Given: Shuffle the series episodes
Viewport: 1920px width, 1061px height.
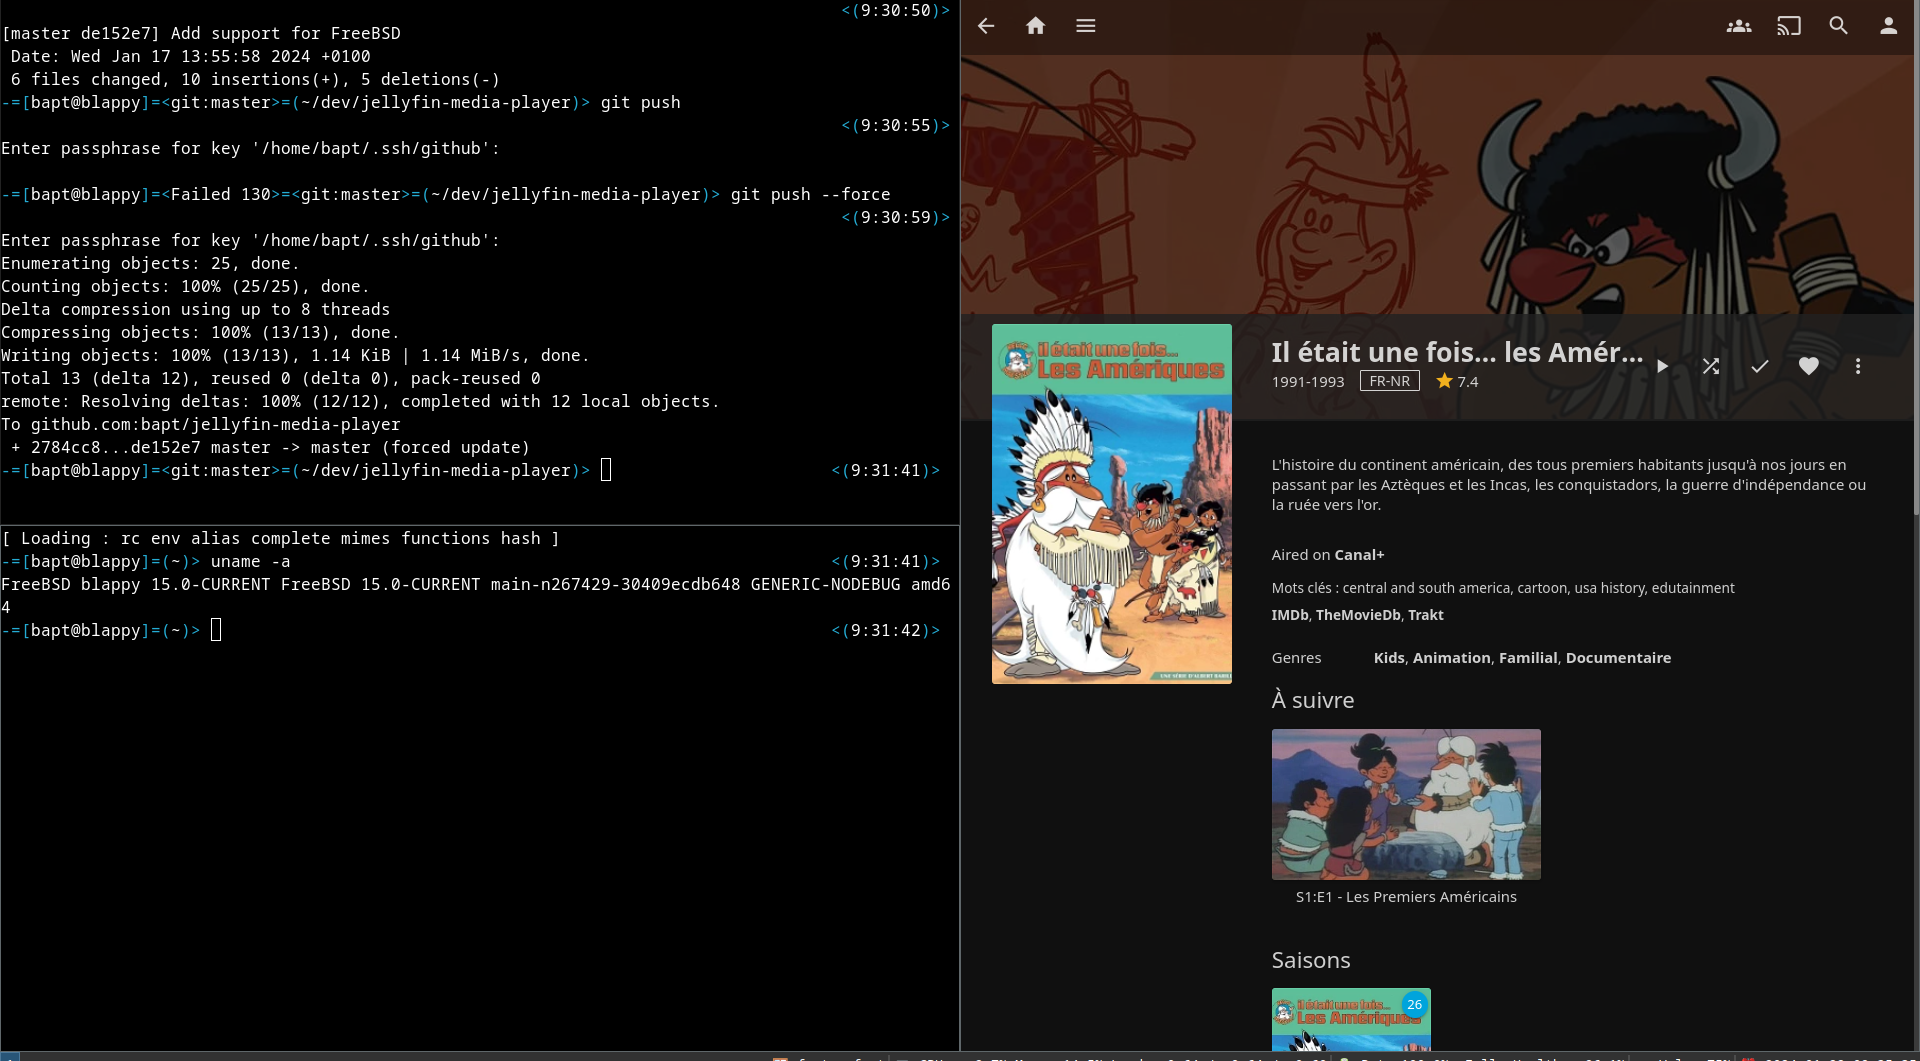Looking at the screenshot, I should click(x=1711, y=367).
